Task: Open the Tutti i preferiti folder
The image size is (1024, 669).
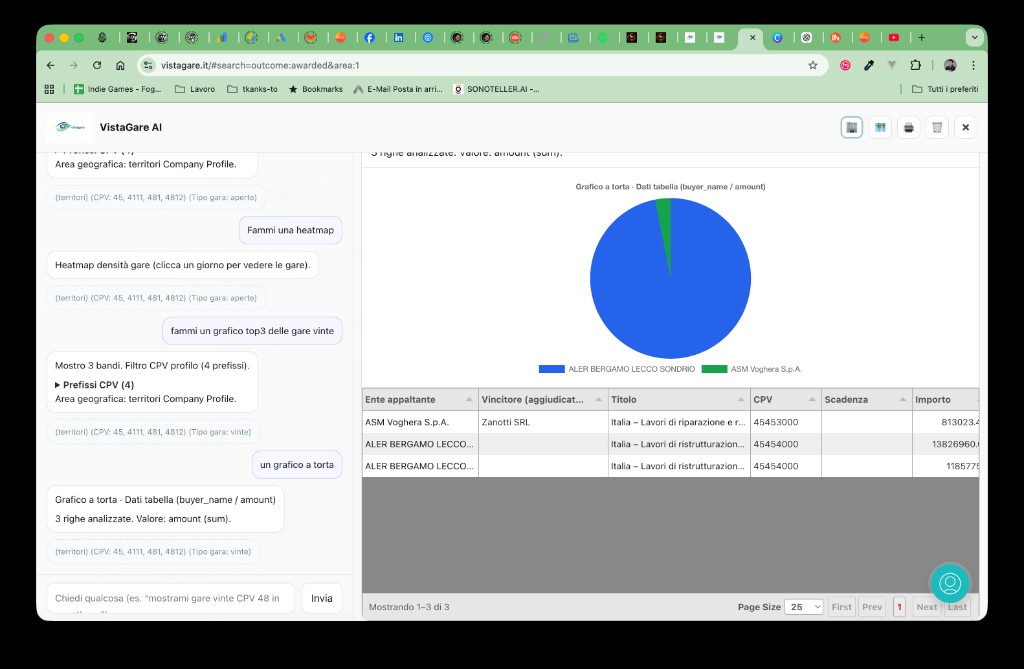Action: pos(945,89)
